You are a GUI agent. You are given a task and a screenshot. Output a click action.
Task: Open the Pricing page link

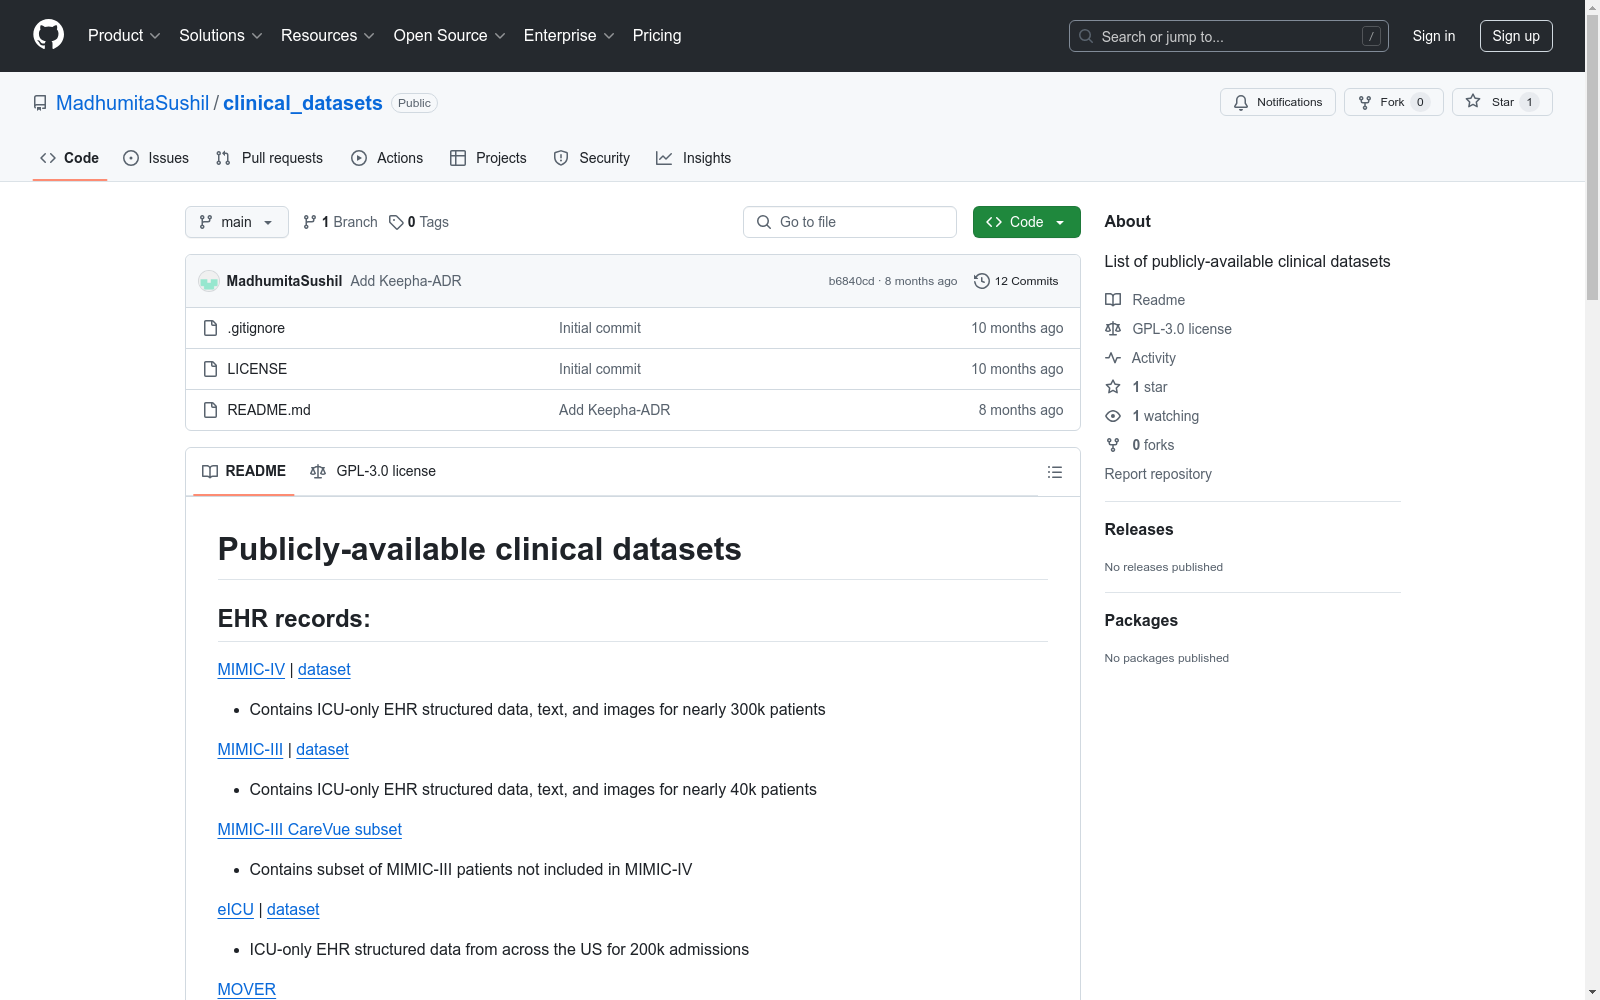click(657, 36)
